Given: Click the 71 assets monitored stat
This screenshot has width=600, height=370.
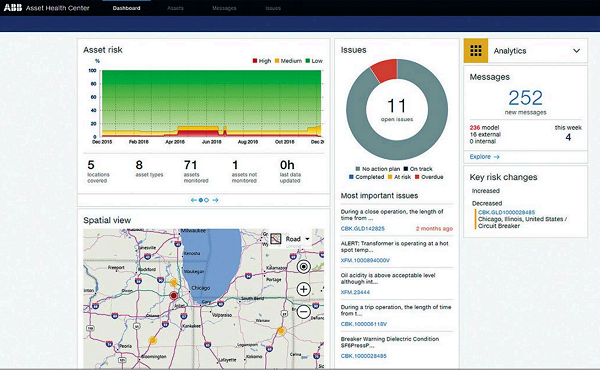Looking at the screenshot, I should [x=196, y=171].
